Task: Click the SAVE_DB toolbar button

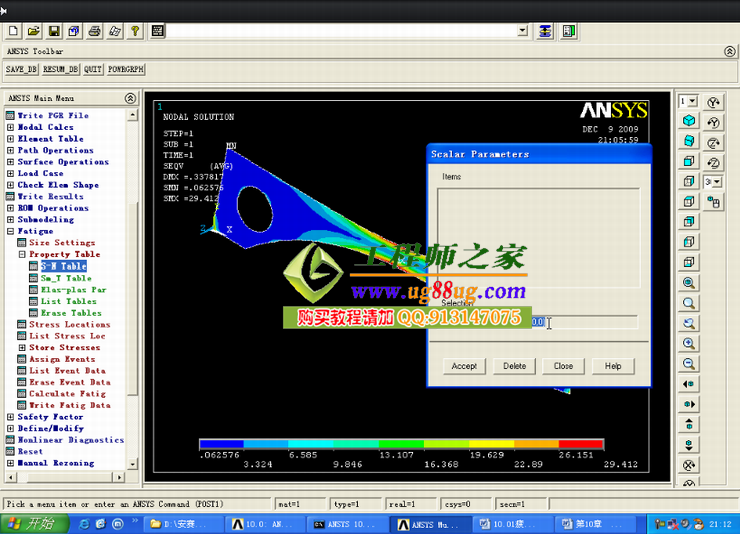Action: [21, 69]
